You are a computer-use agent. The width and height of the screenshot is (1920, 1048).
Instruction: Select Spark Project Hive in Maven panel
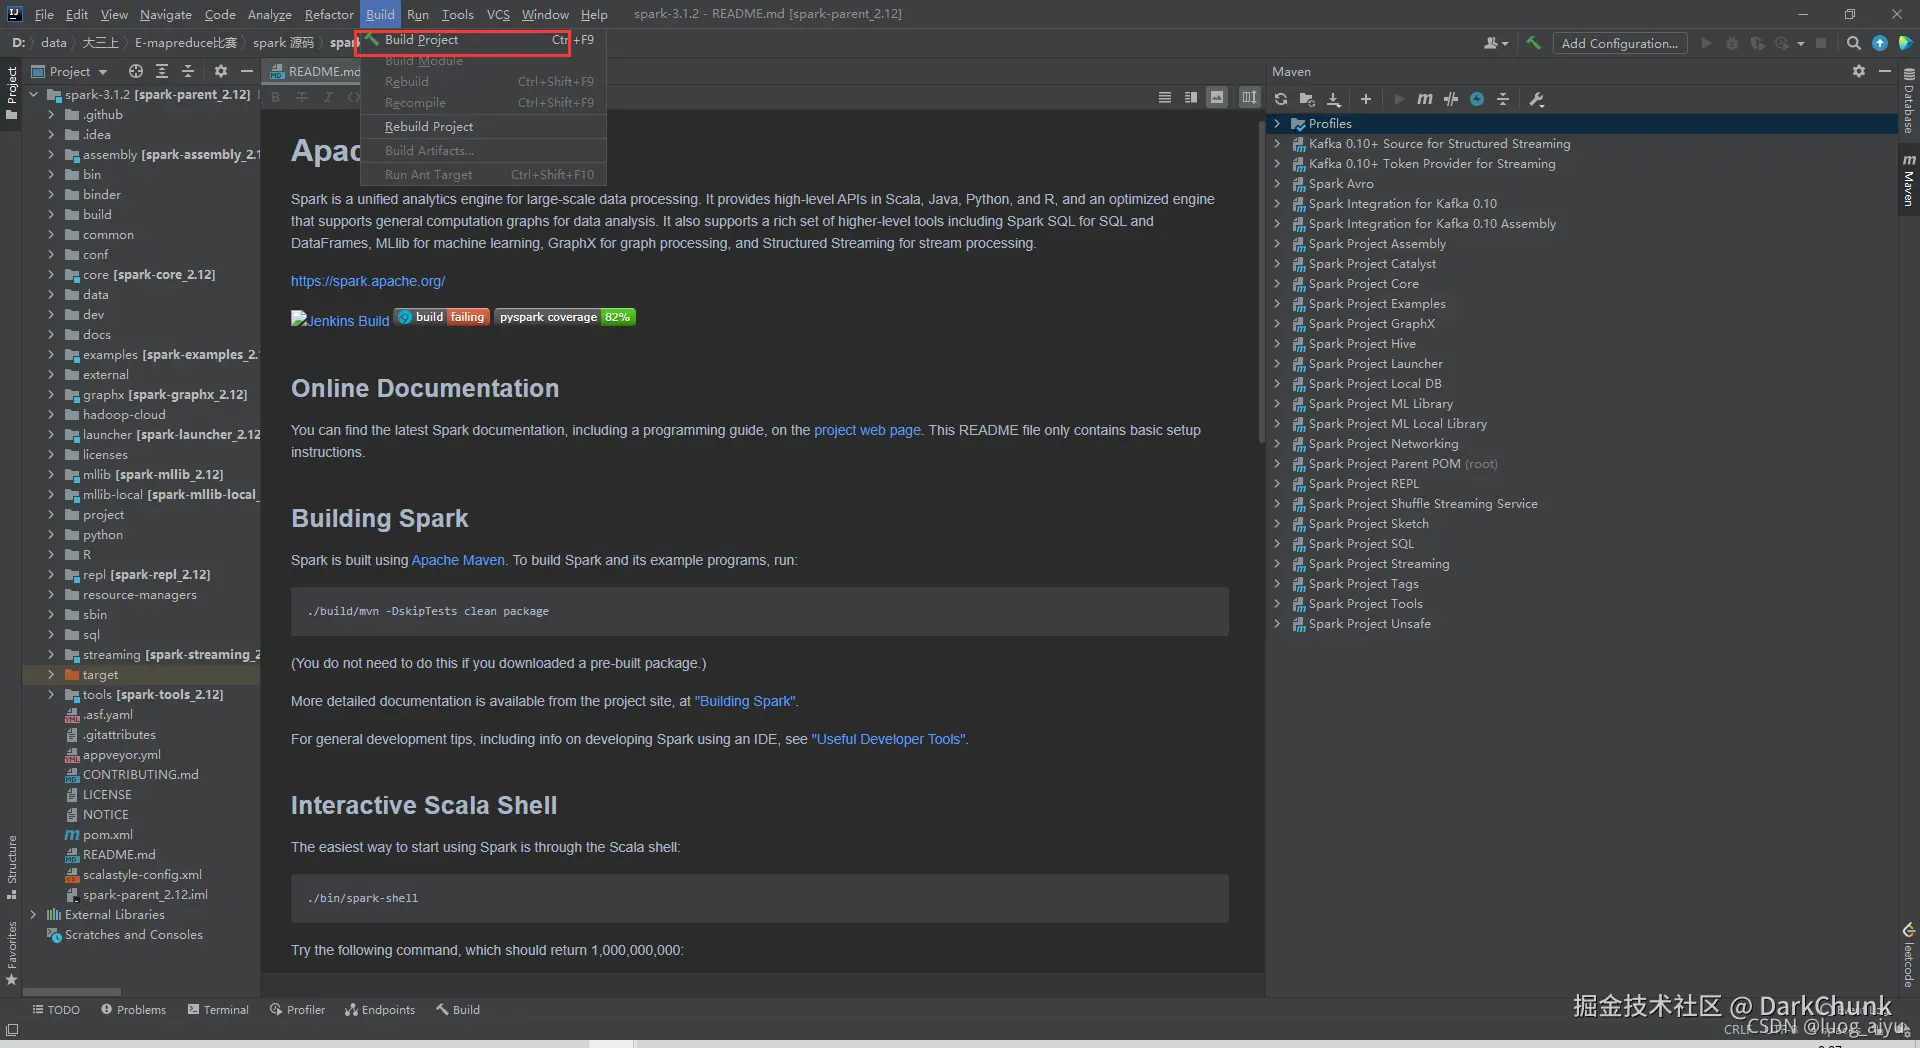click(1362, 344)
